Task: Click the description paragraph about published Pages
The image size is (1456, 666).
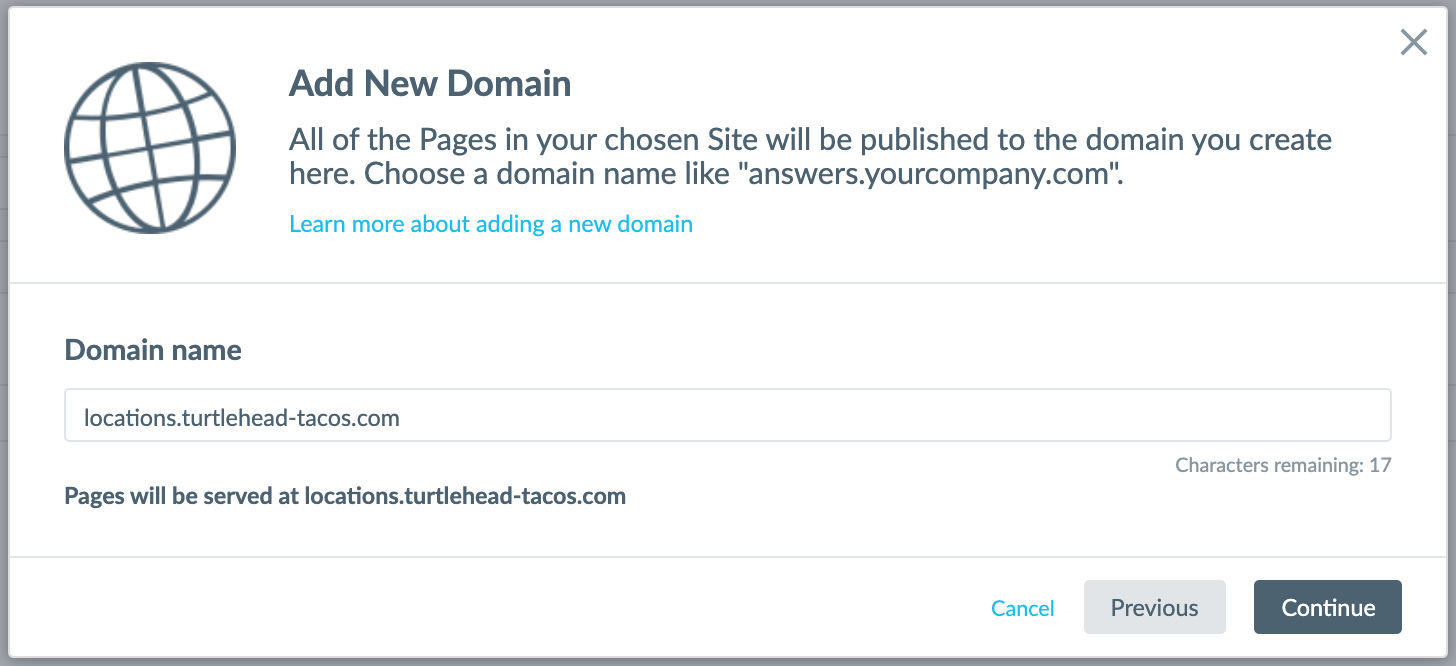Action: pos(810,156)
